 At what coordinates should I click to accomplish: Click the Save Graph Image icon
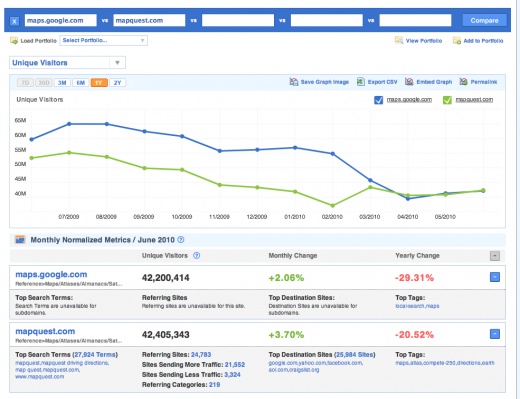tap(294, 82)
